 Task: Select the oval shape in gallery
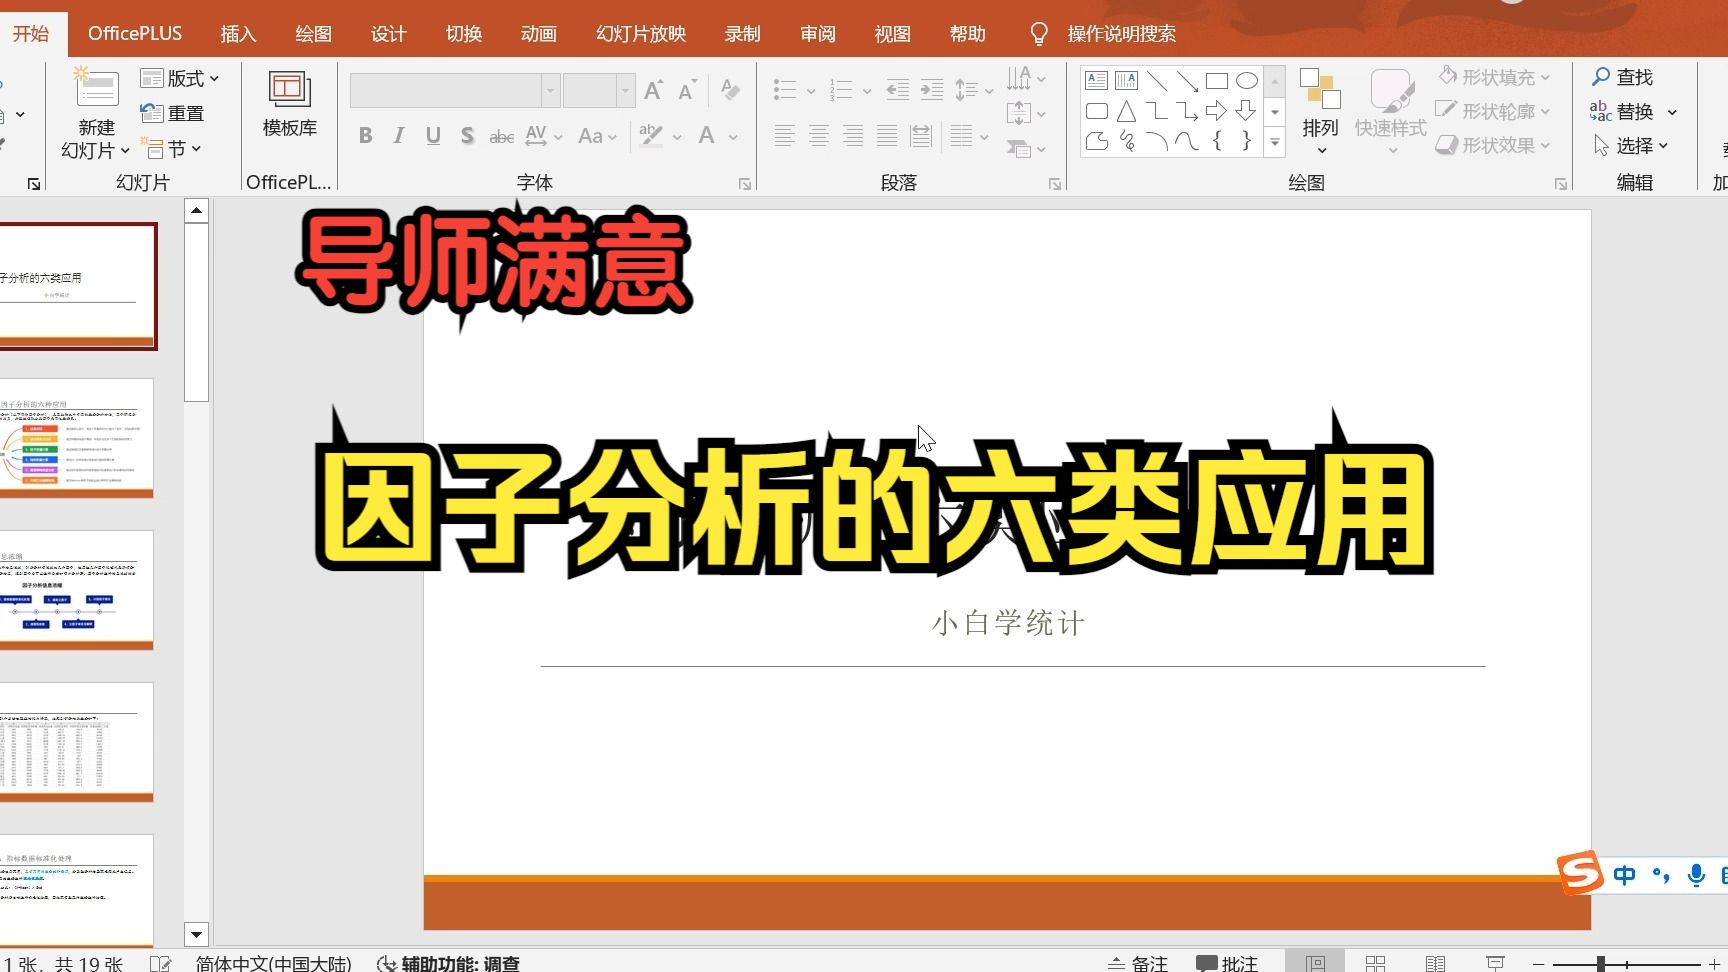[1246, 80]
